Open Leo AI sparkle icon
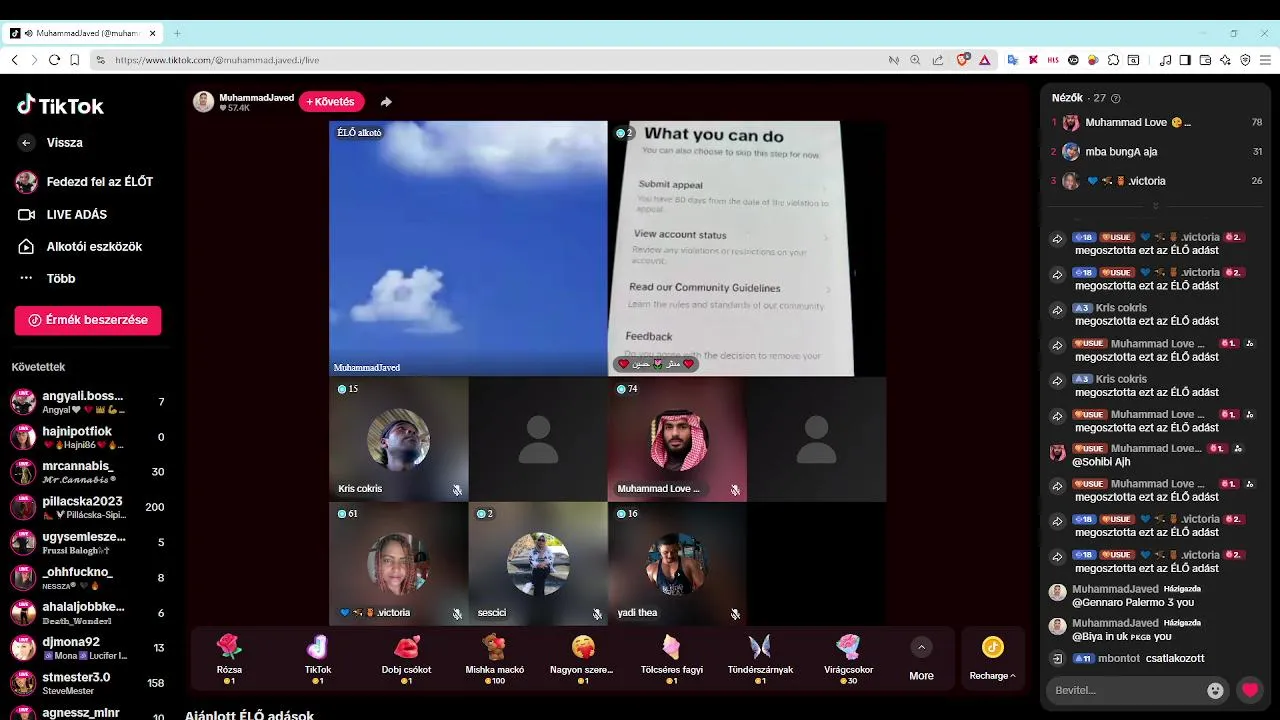 coord(1225,60)
